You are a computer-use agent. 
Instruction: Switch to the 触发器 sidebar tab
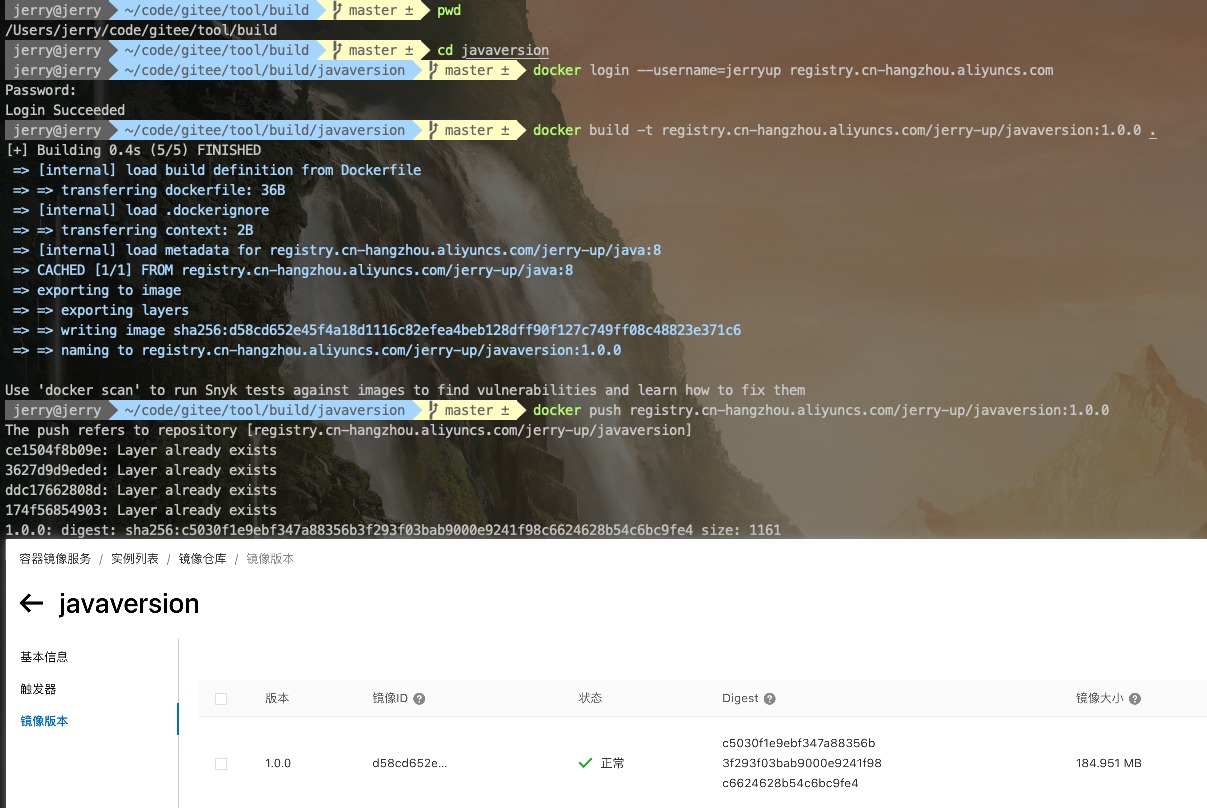pos(38,689)
